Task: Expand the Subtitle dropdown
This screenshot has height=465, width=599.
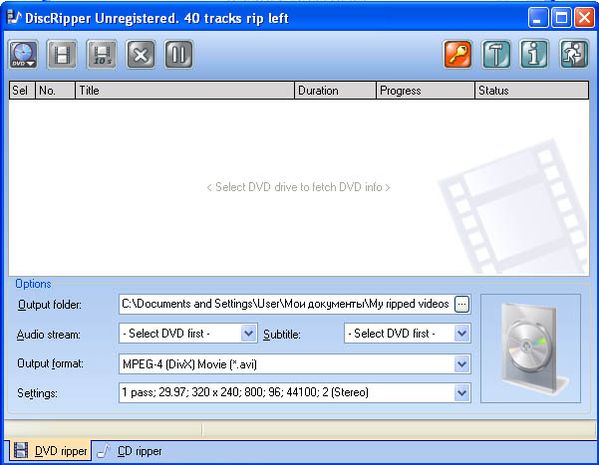Action: [x=461, y=334]
